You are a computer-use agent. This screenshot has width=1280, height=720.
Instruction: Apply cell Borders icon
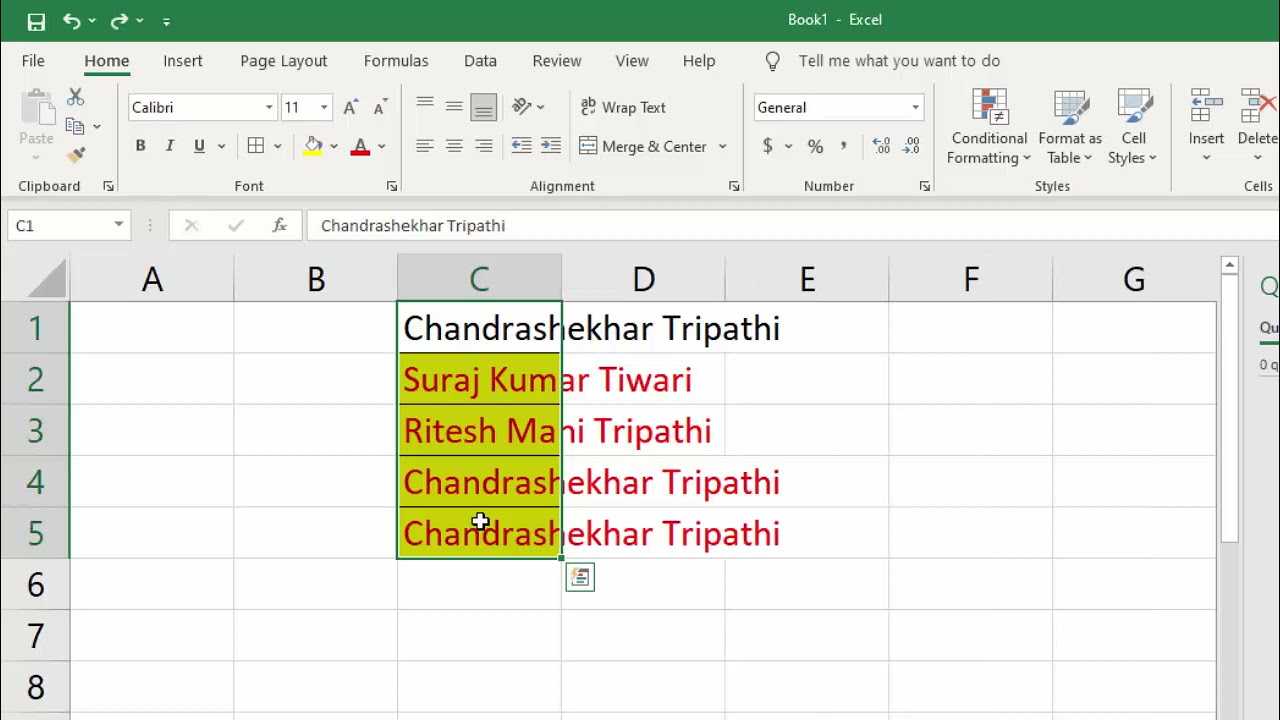[256, 146]
